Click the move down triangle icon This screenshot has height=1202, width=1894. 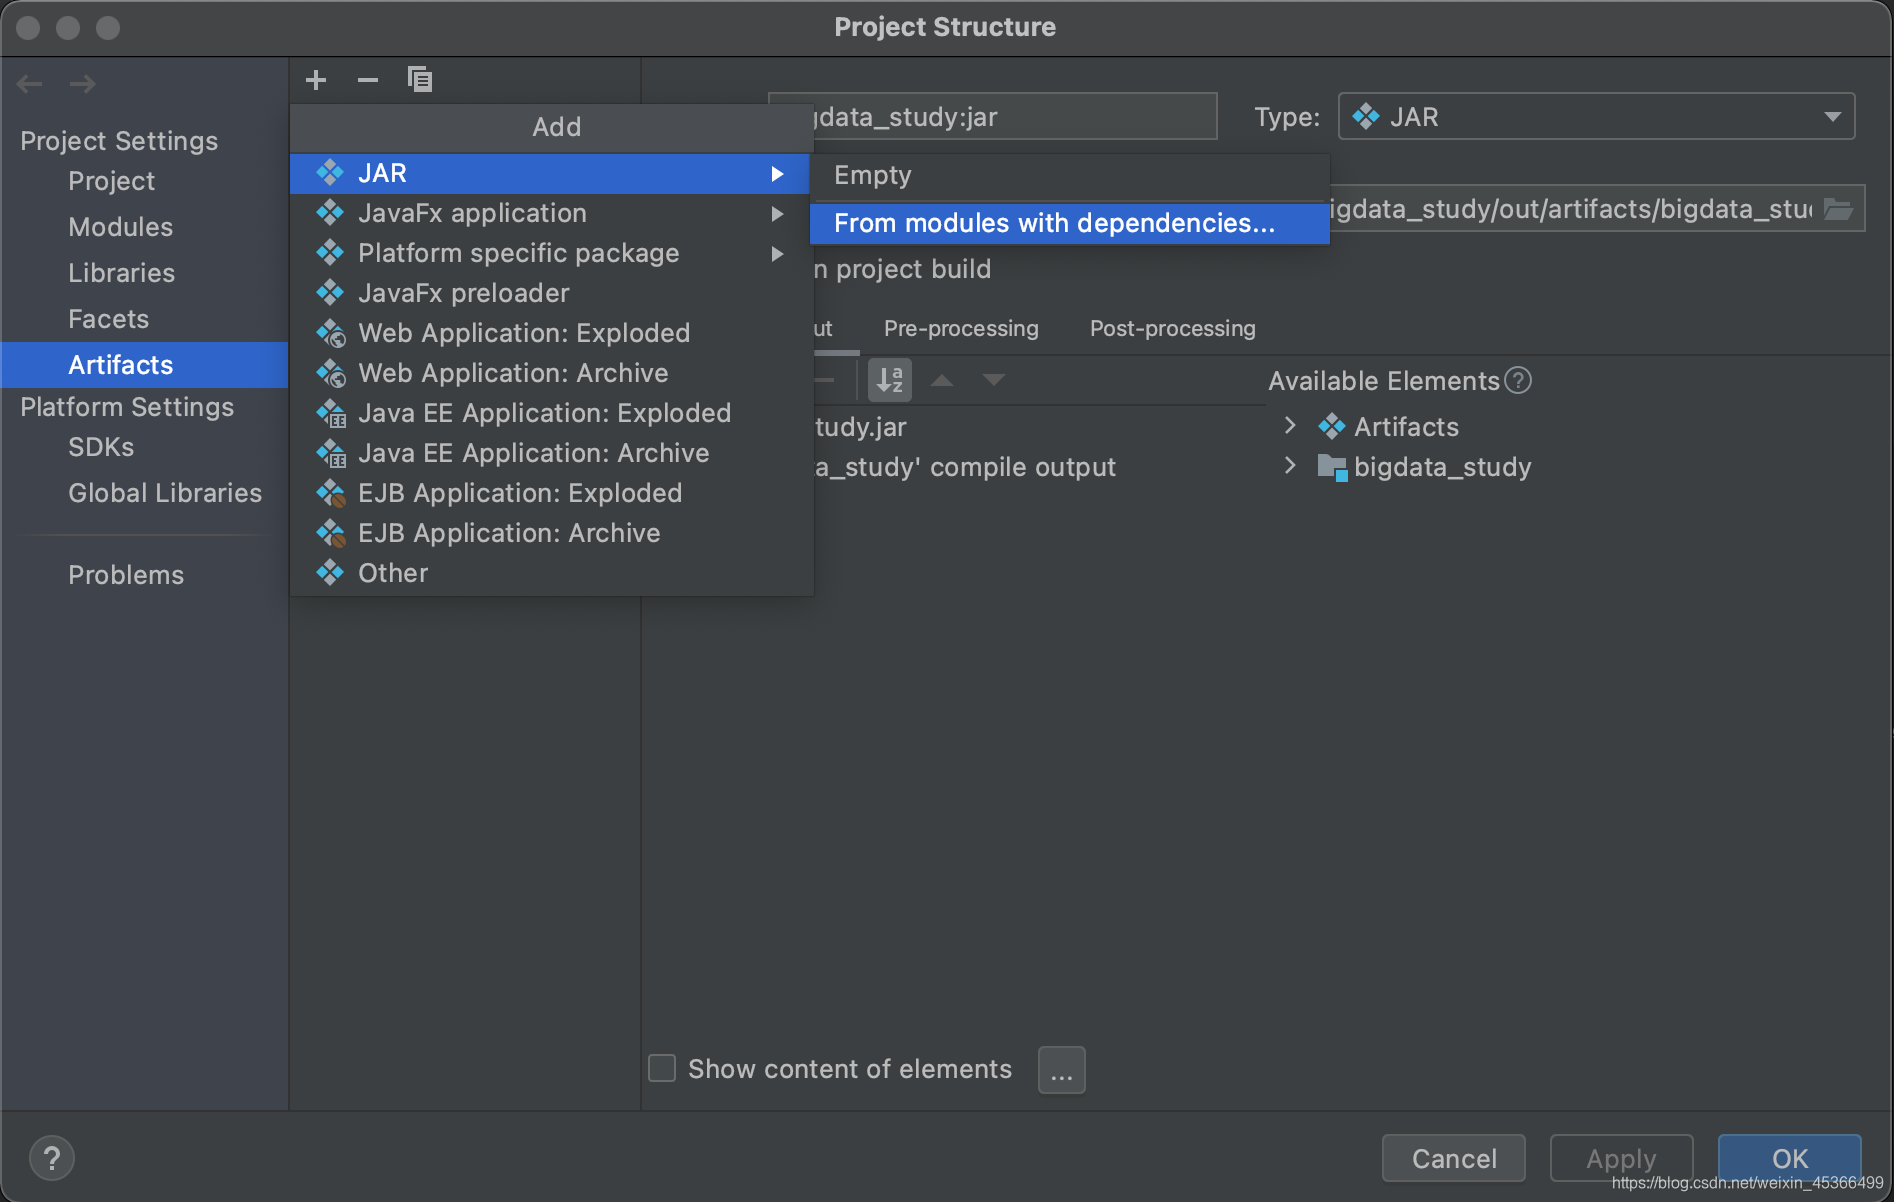click(x=994, y=380)
